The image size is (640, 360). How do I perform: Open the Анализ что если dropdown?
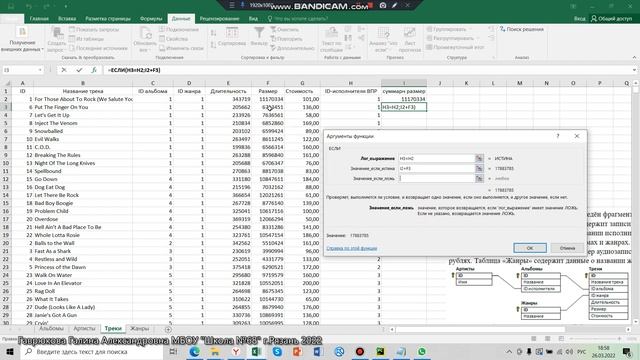(383, 40)
